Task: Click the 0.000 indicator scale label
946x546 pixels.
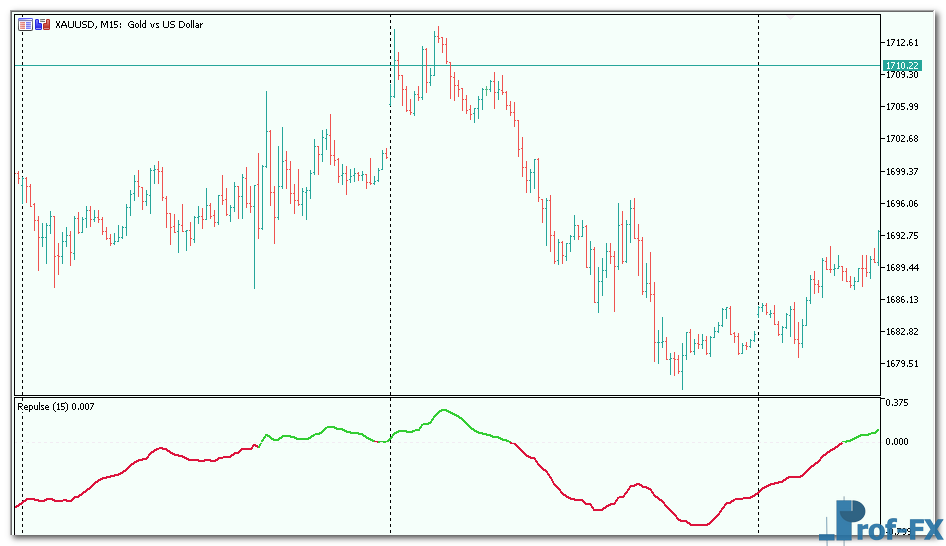Action: coord(896,441)
